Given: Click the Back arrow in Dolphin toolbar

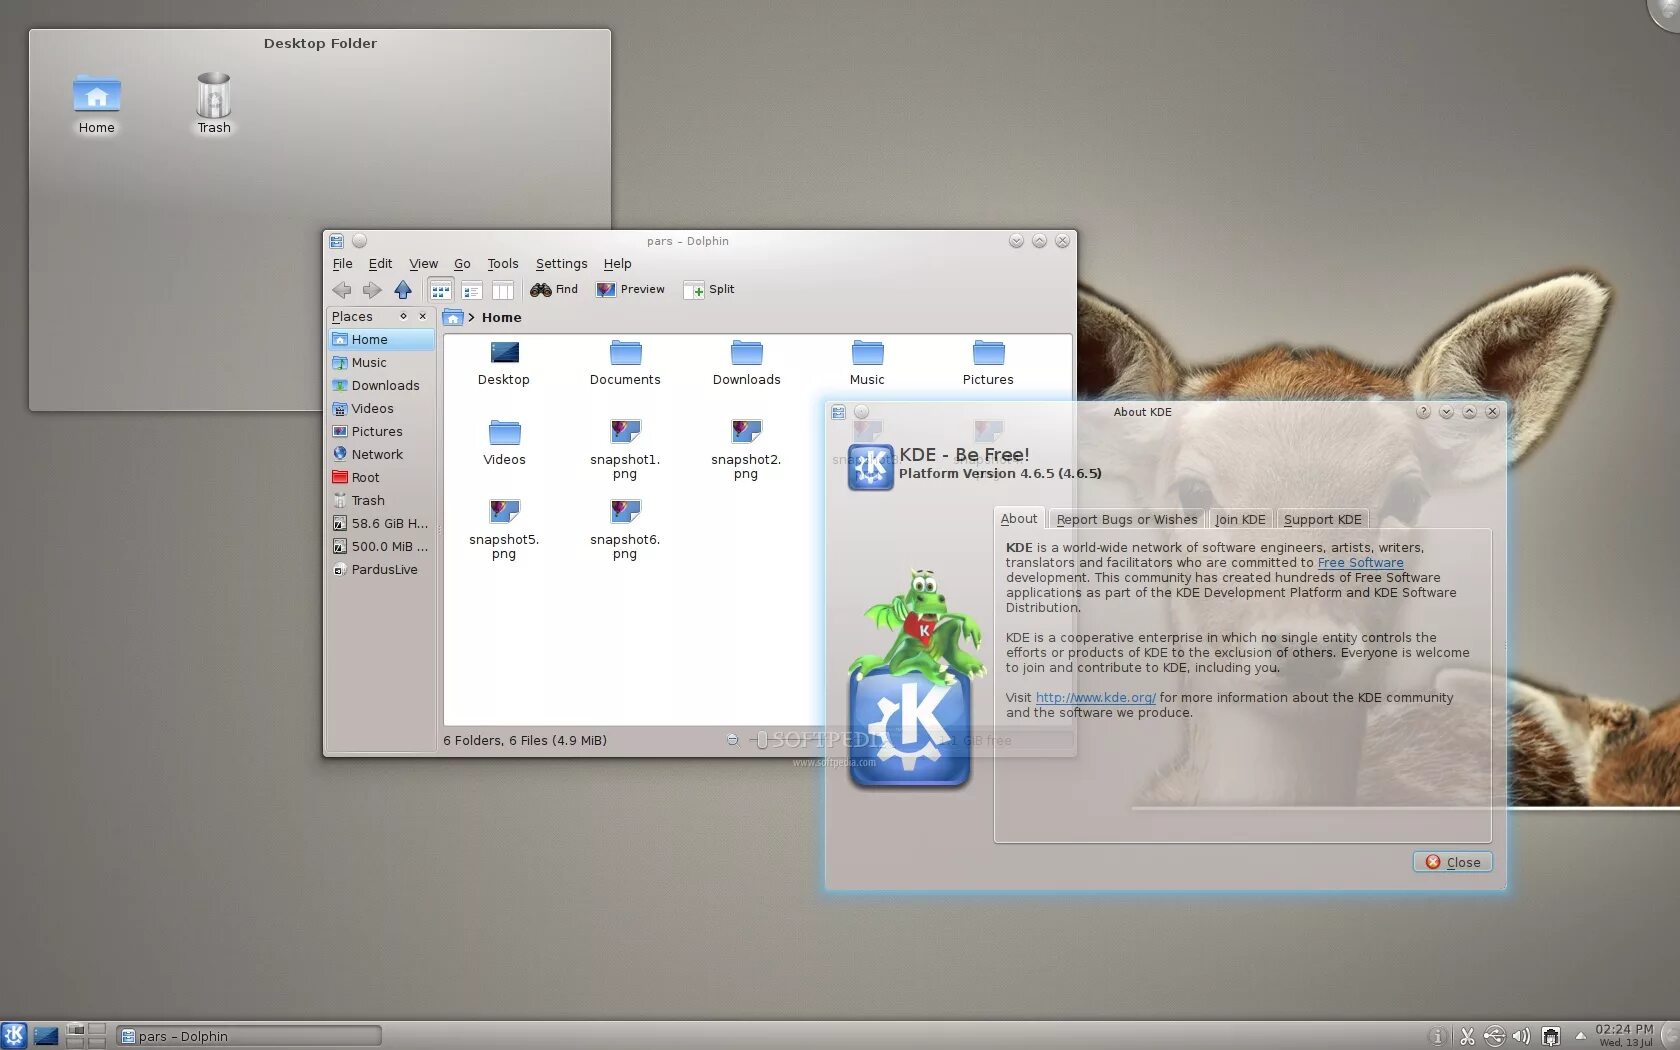Looking at the screenshot, I should point(342,290).
